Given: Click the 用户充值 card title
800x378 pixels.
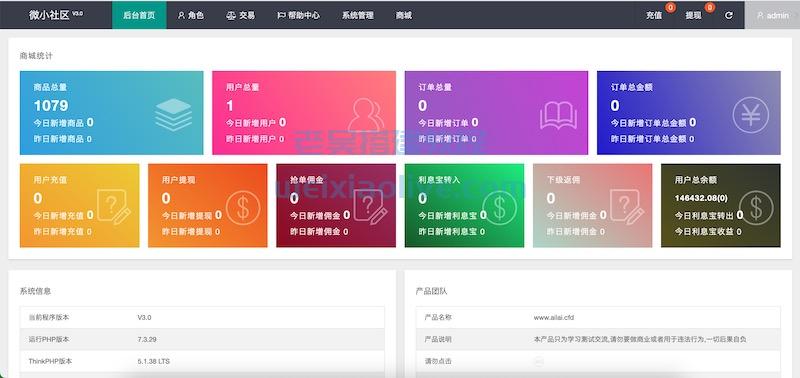Looking at the screenshot, I should click(50, 180).
